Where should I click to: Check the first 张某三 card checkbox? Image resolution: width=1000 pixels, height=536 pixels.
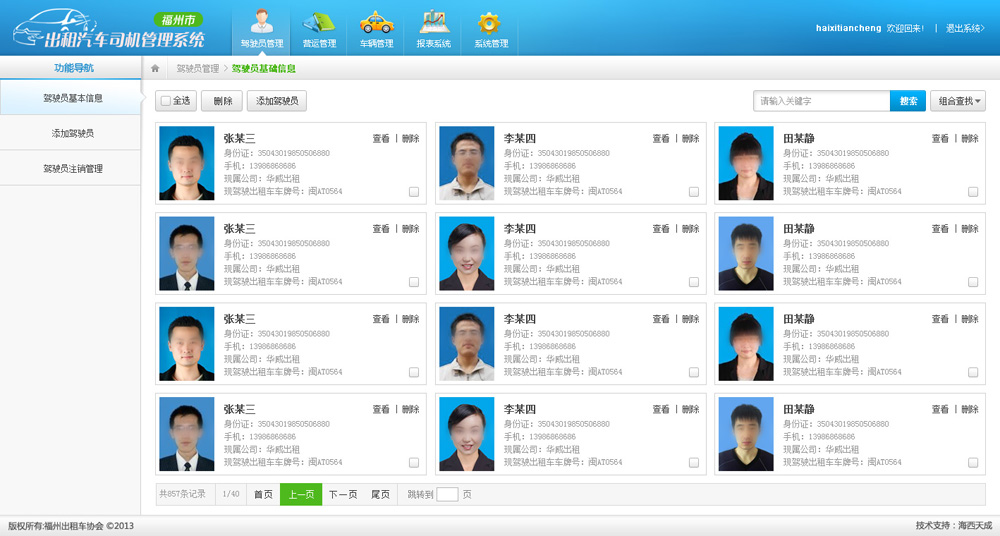point(414,192)
